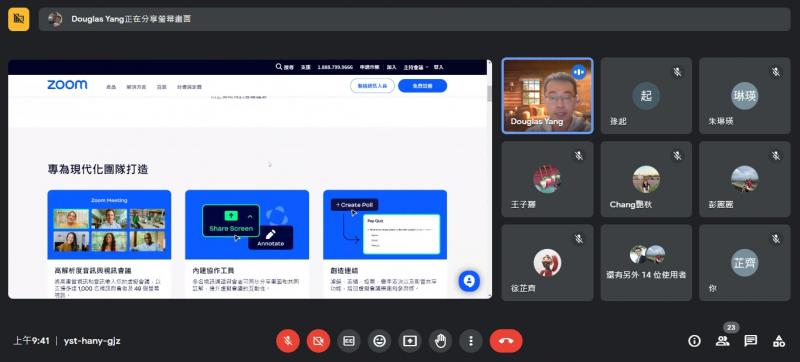The width and height of the screenshot is (800, 362).
Task: Click the muted mic icon on 朱琳瑛 tile
Action: (x=776, y=72)
